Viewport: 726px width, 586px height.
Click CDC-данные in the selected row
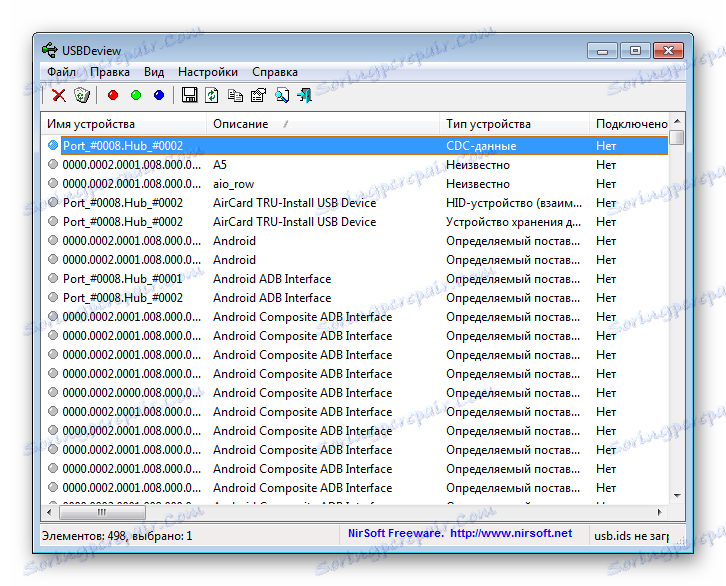(x=481, y=146)
